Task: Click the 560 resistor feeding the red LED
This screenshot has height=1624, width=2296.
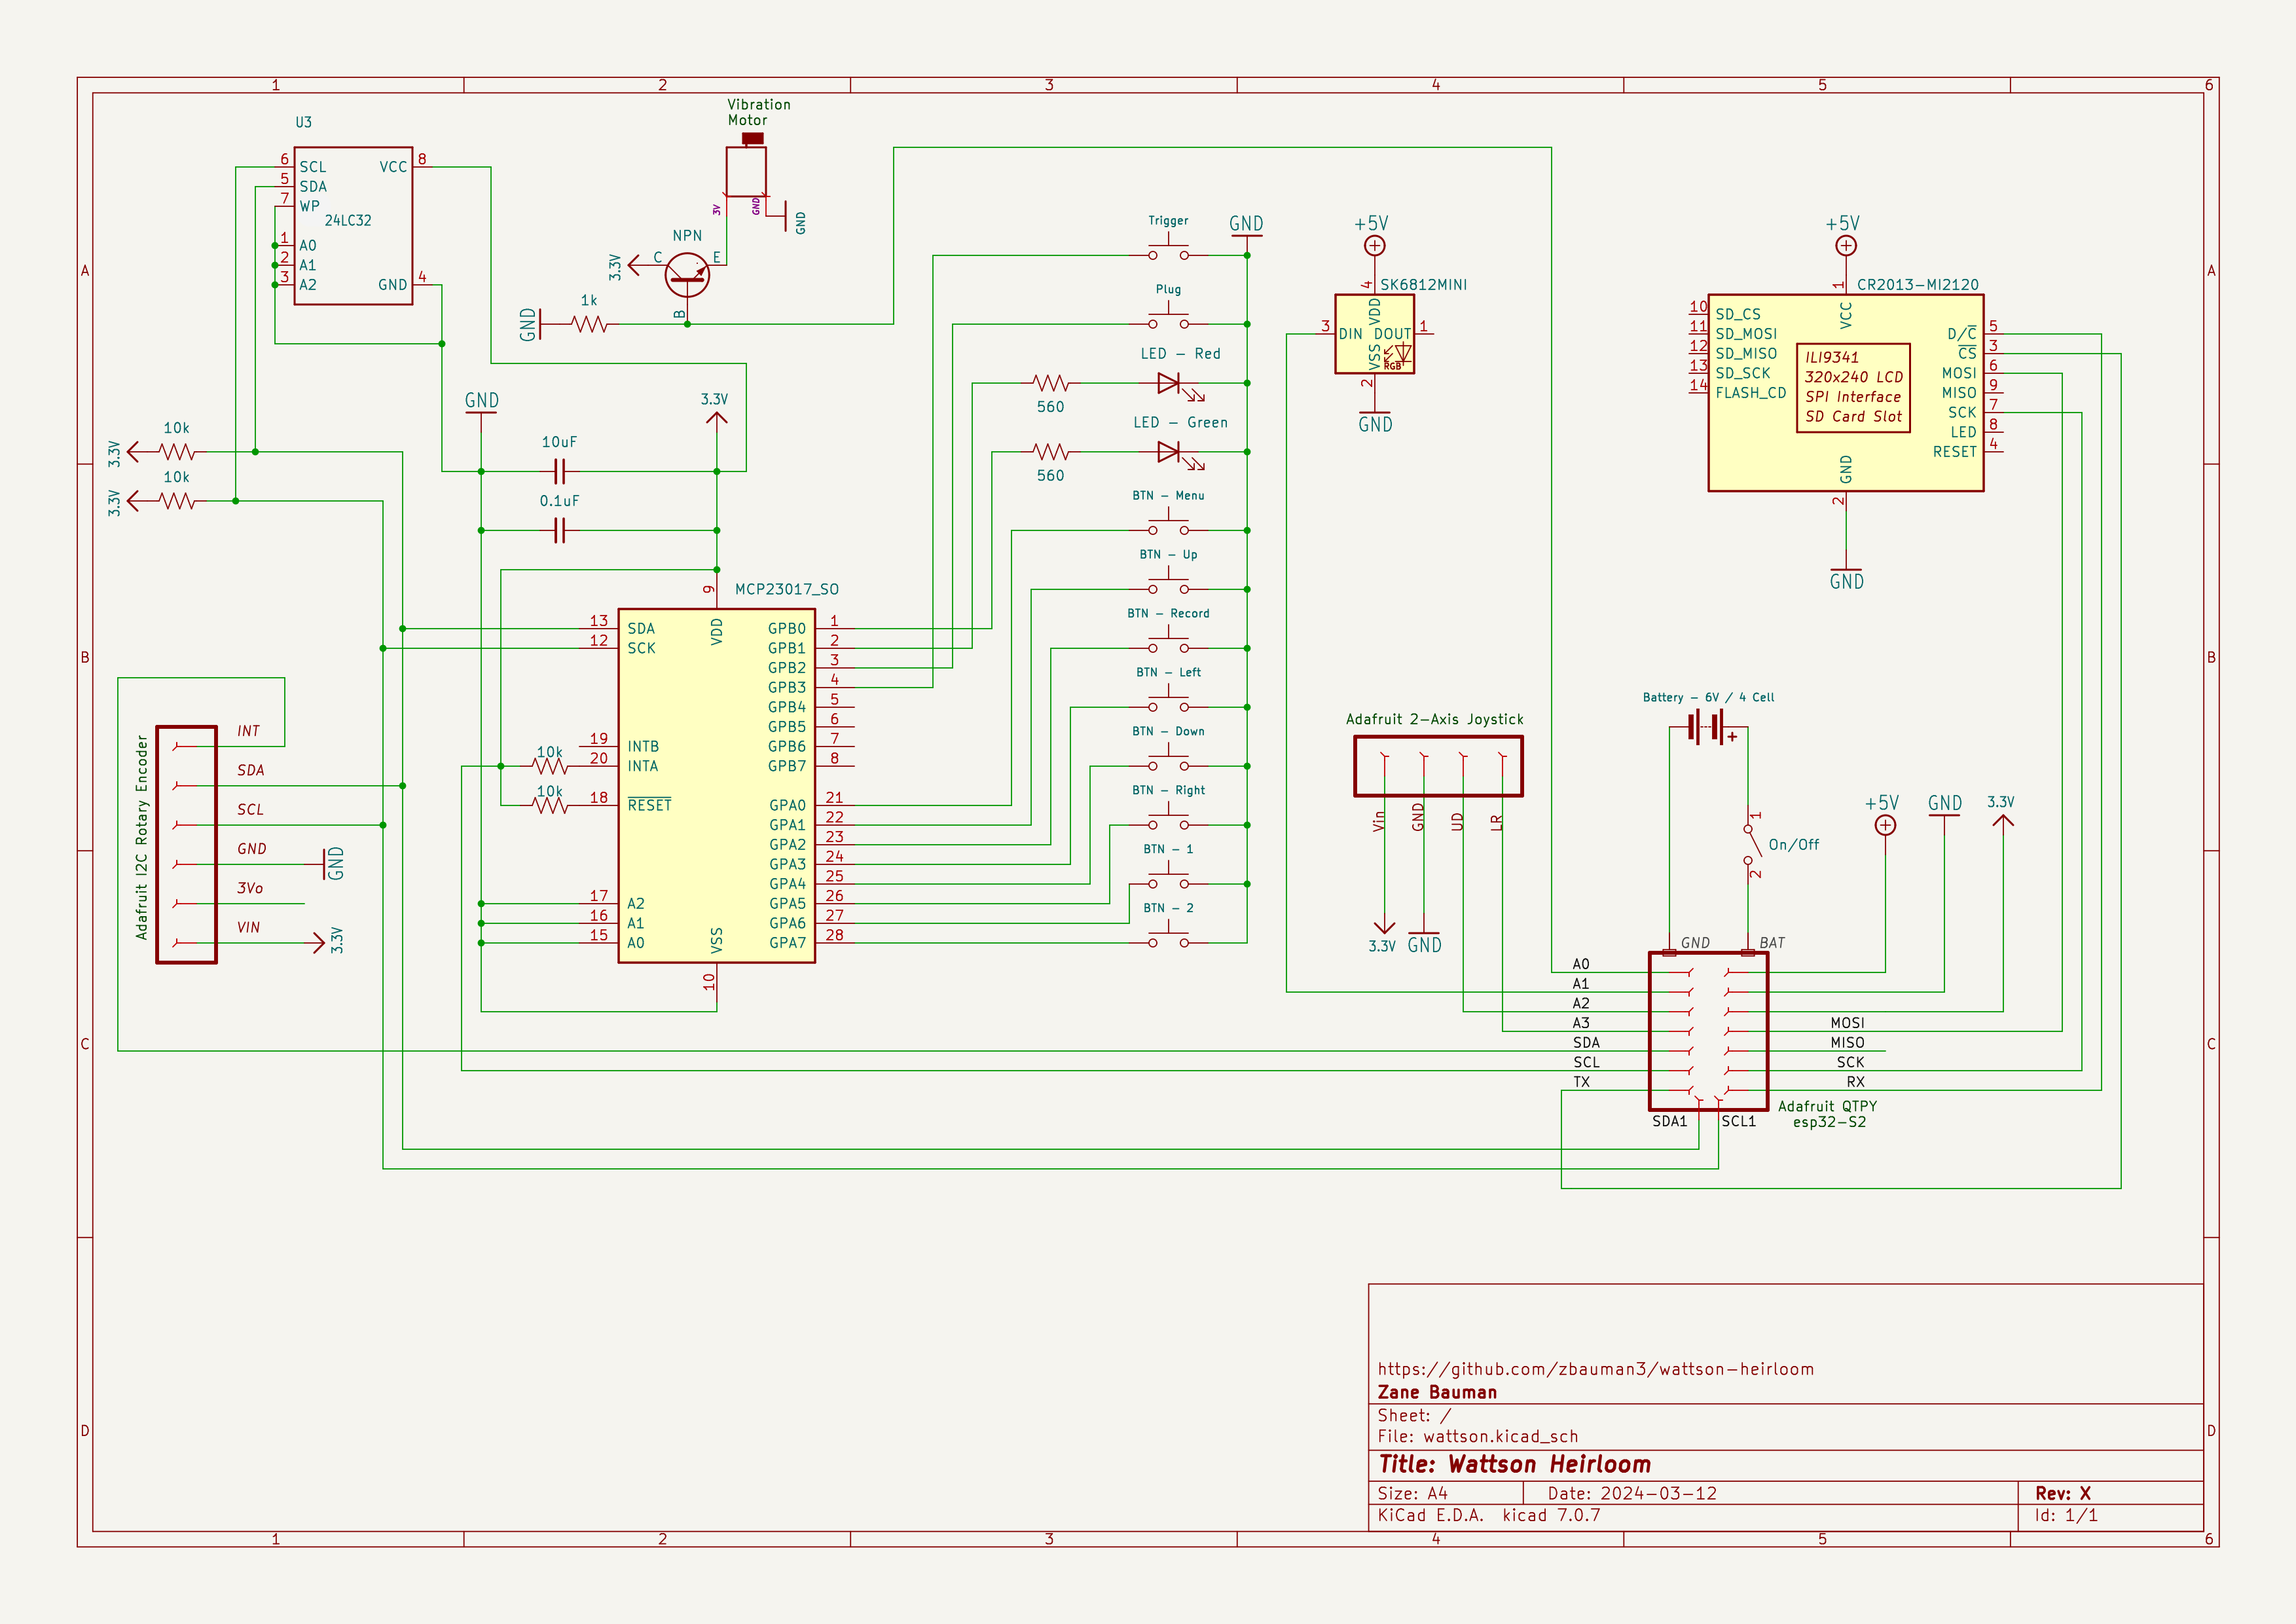Action: pyautogui.click(x=1050, y=383)
